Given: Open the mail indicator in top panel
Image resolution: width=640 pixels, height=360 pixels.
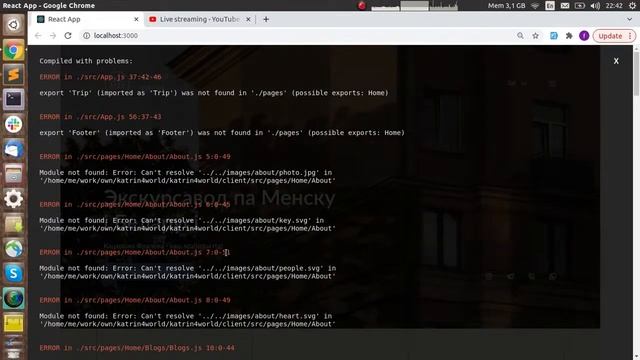Looking at the screenshot, I should point(565,6).
